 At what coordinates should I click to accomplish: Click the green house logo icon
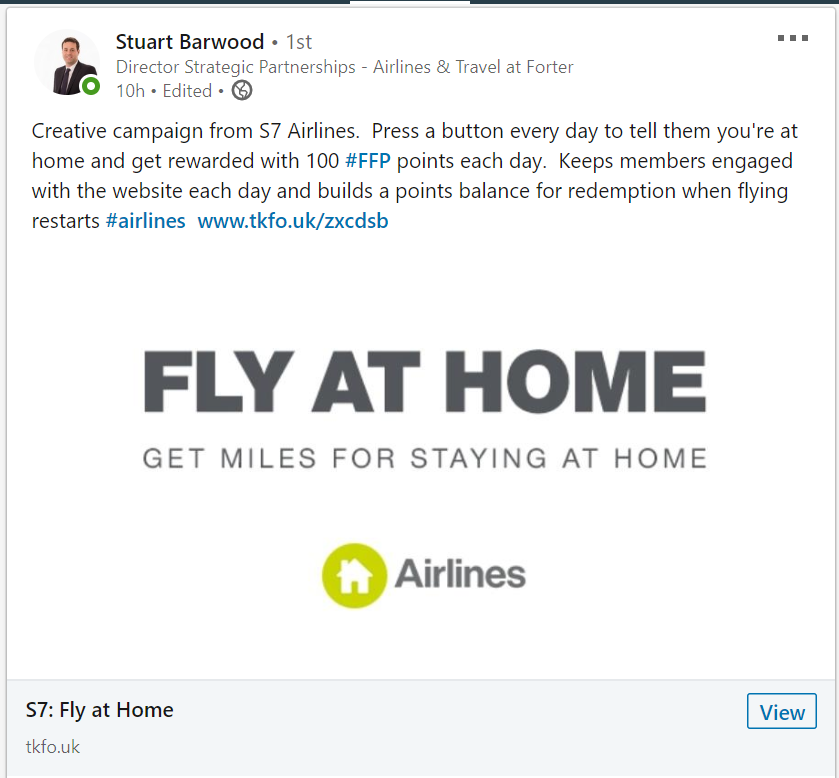pos(354,575)
